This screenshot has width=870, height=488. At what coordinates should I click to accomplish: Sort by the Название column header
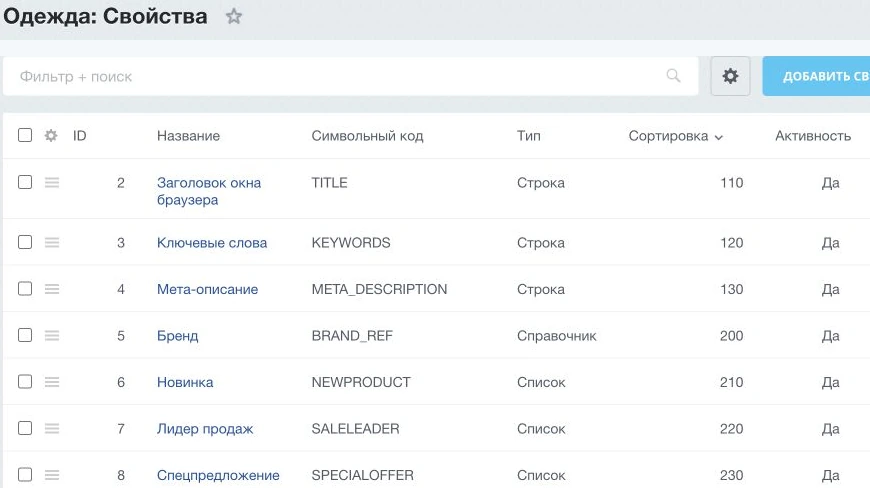(188, 136)
